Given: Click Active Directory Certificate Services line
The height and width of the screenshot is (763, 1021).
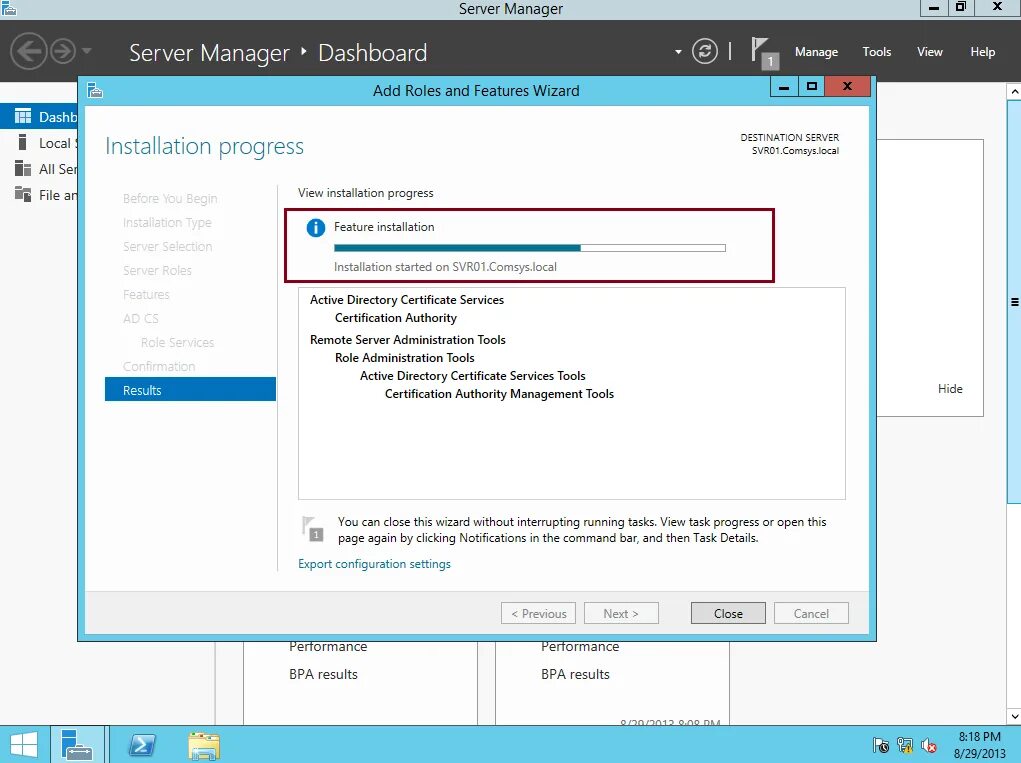Looking at the screenshot, I should [407, 299].
